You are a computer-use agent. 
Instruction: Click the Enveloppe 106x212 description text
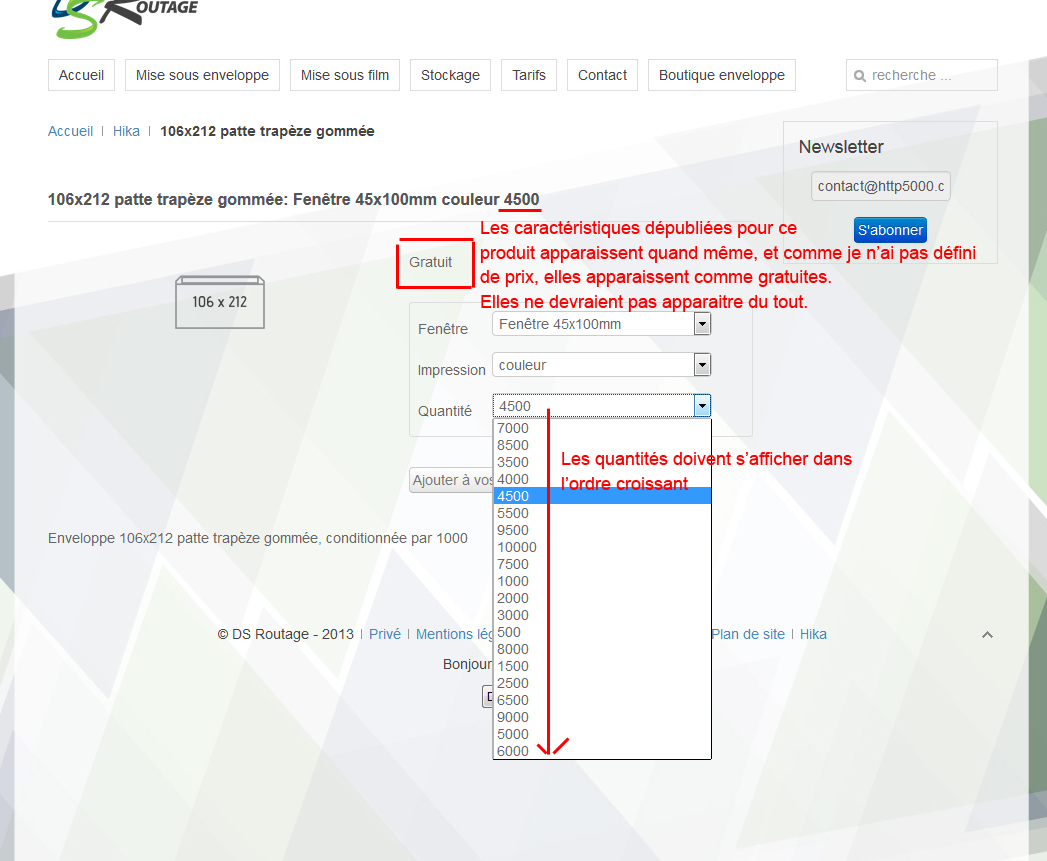coord(258,538)
